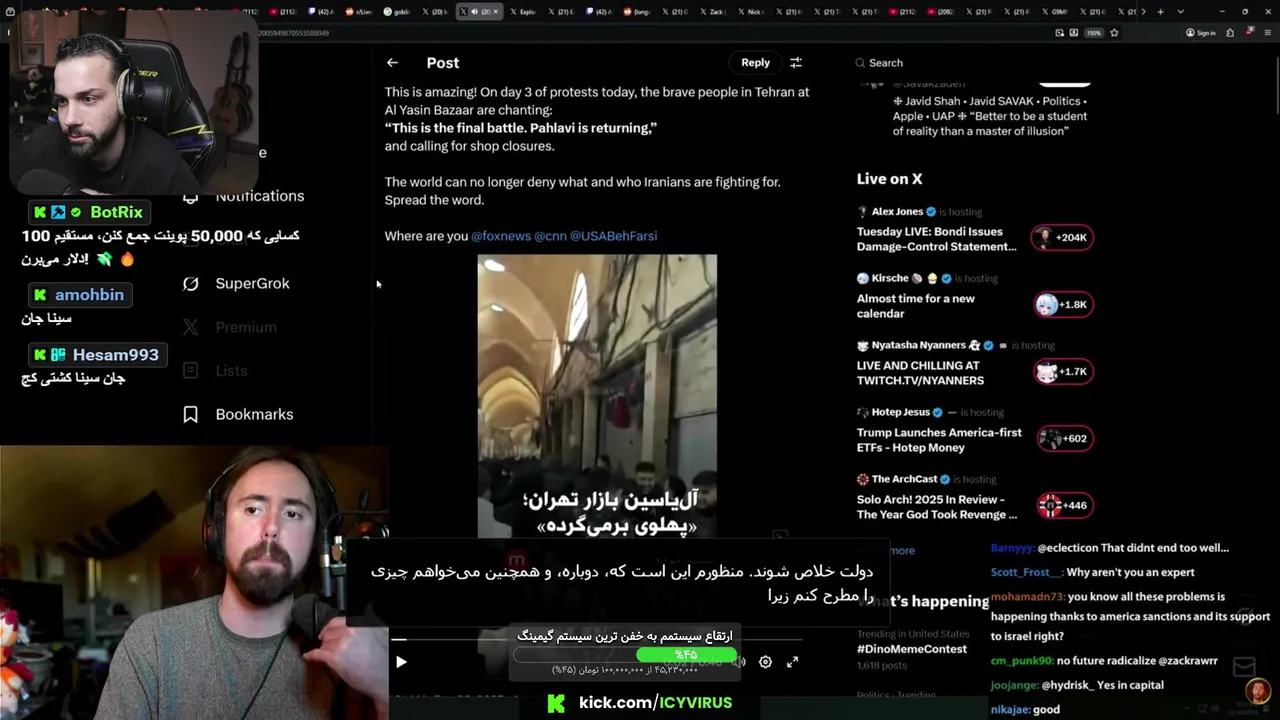Screen dimensions: 1280x720
Task: Open reply filter settings icon beside Reply
Action: 796,62
